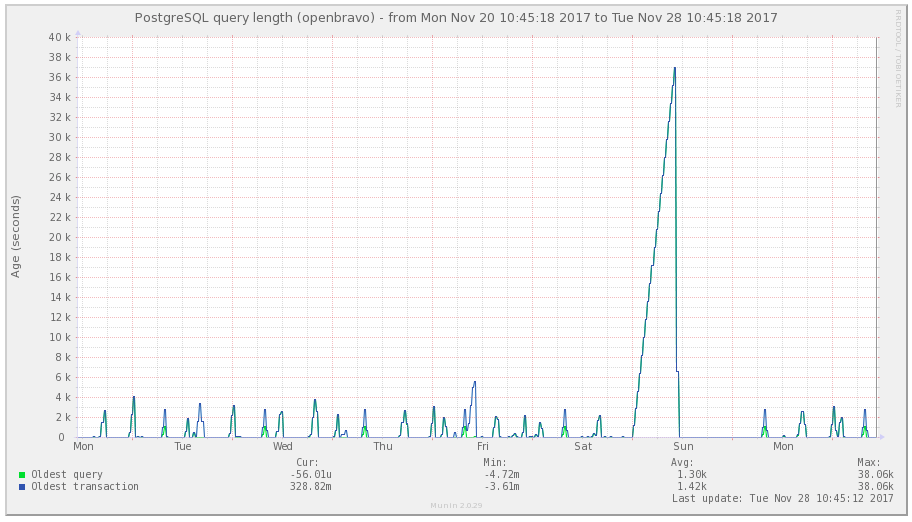Click the Wed label on the time axis
The image size is (912, 522).
tap(283, 446)
